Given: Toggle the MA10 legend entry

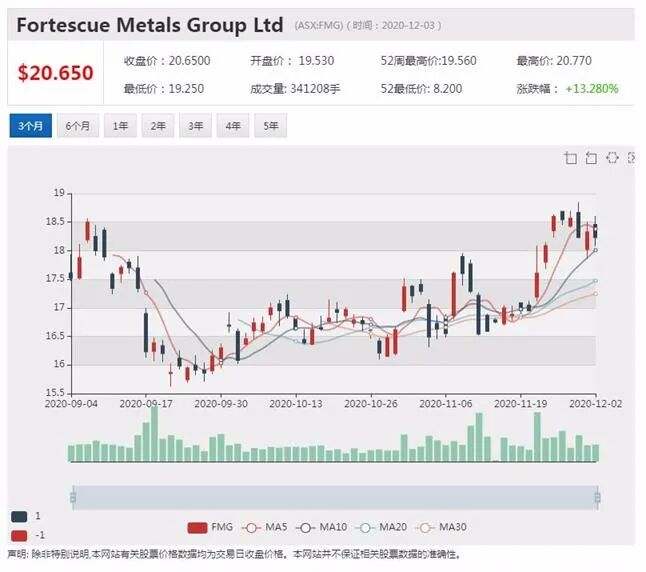Looking at the screenshot, I should 321,527.
